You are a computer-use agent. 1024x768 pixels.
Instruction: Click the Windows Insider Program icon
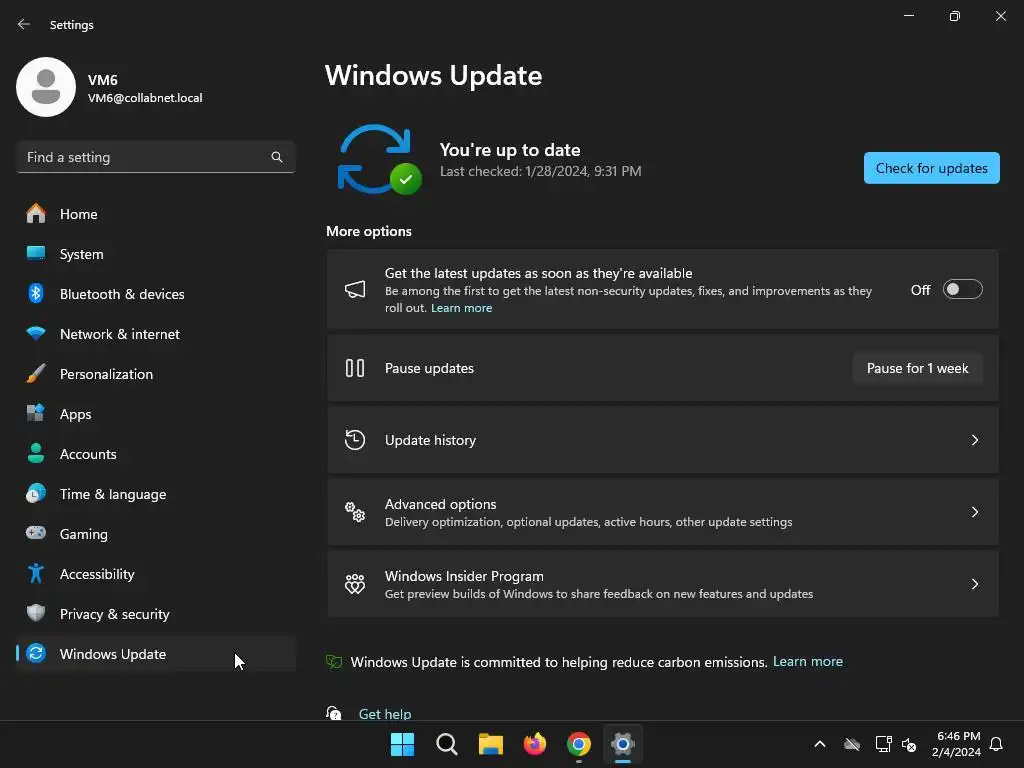(x=355, y=584)
